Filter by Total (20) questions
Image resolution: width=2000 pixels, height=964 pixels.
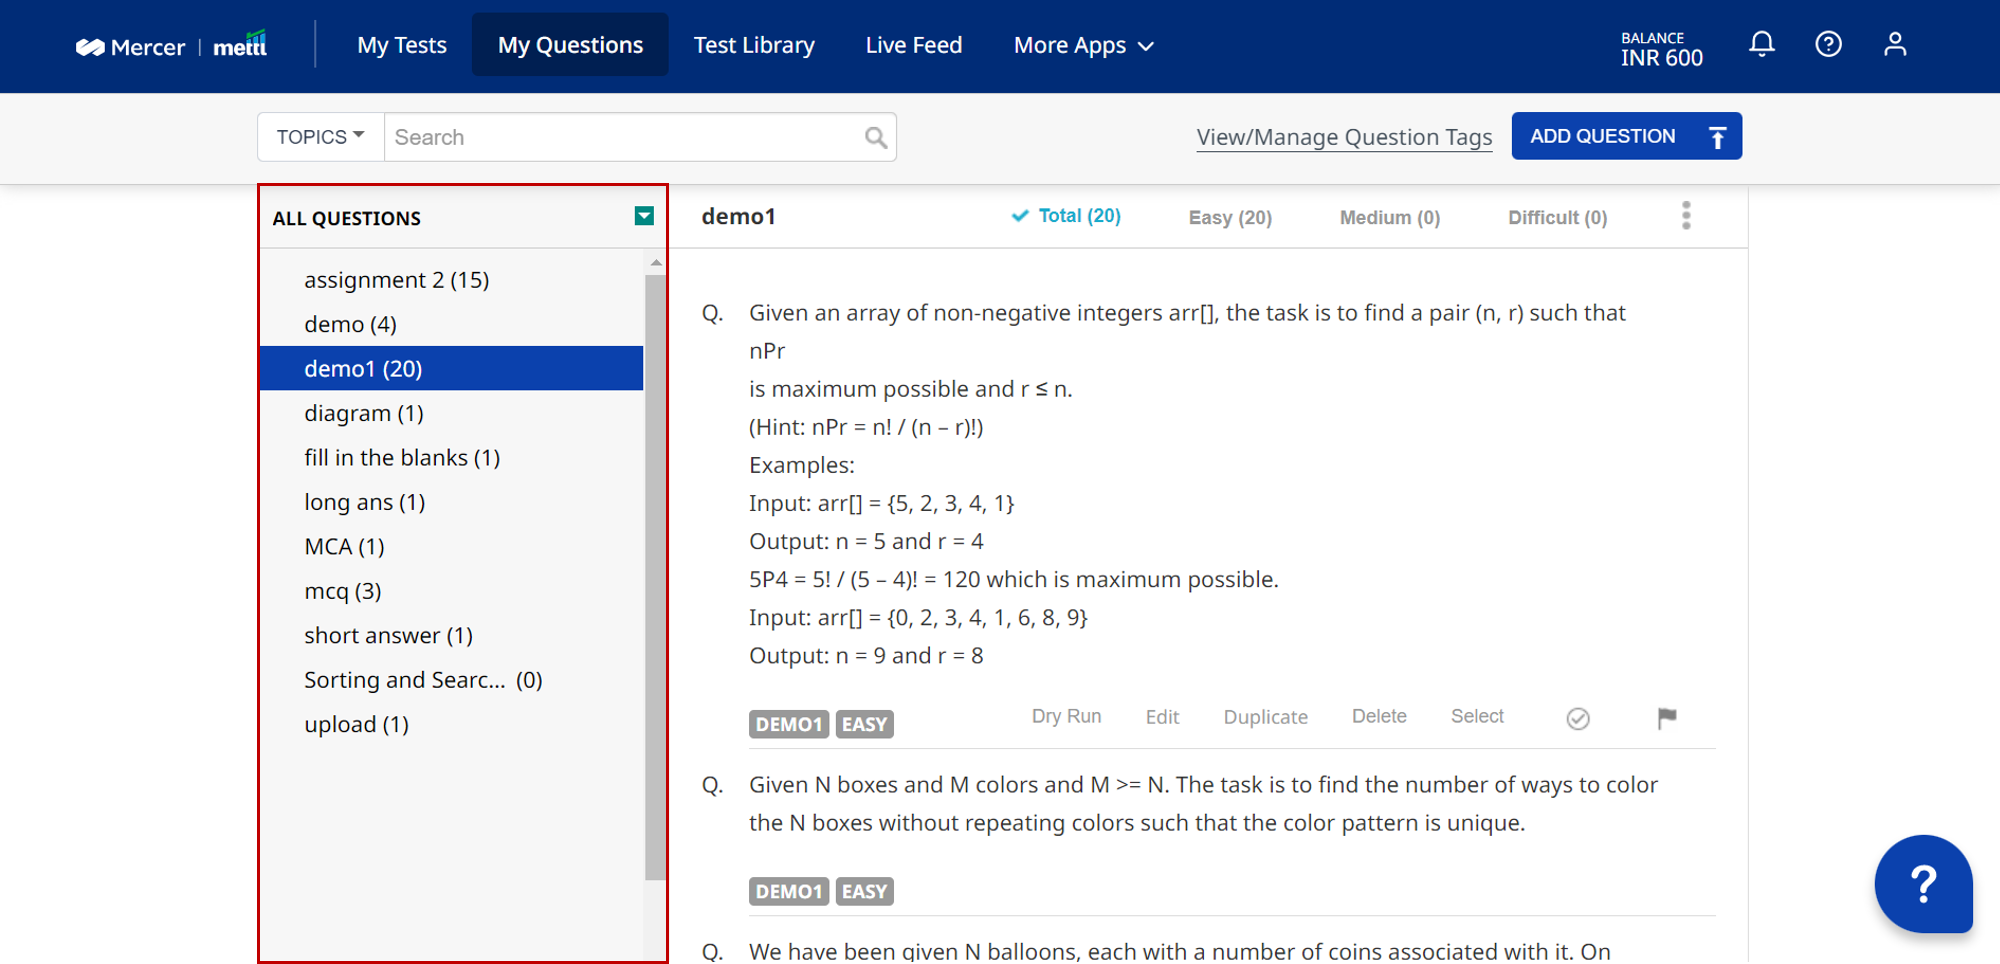1066,216
